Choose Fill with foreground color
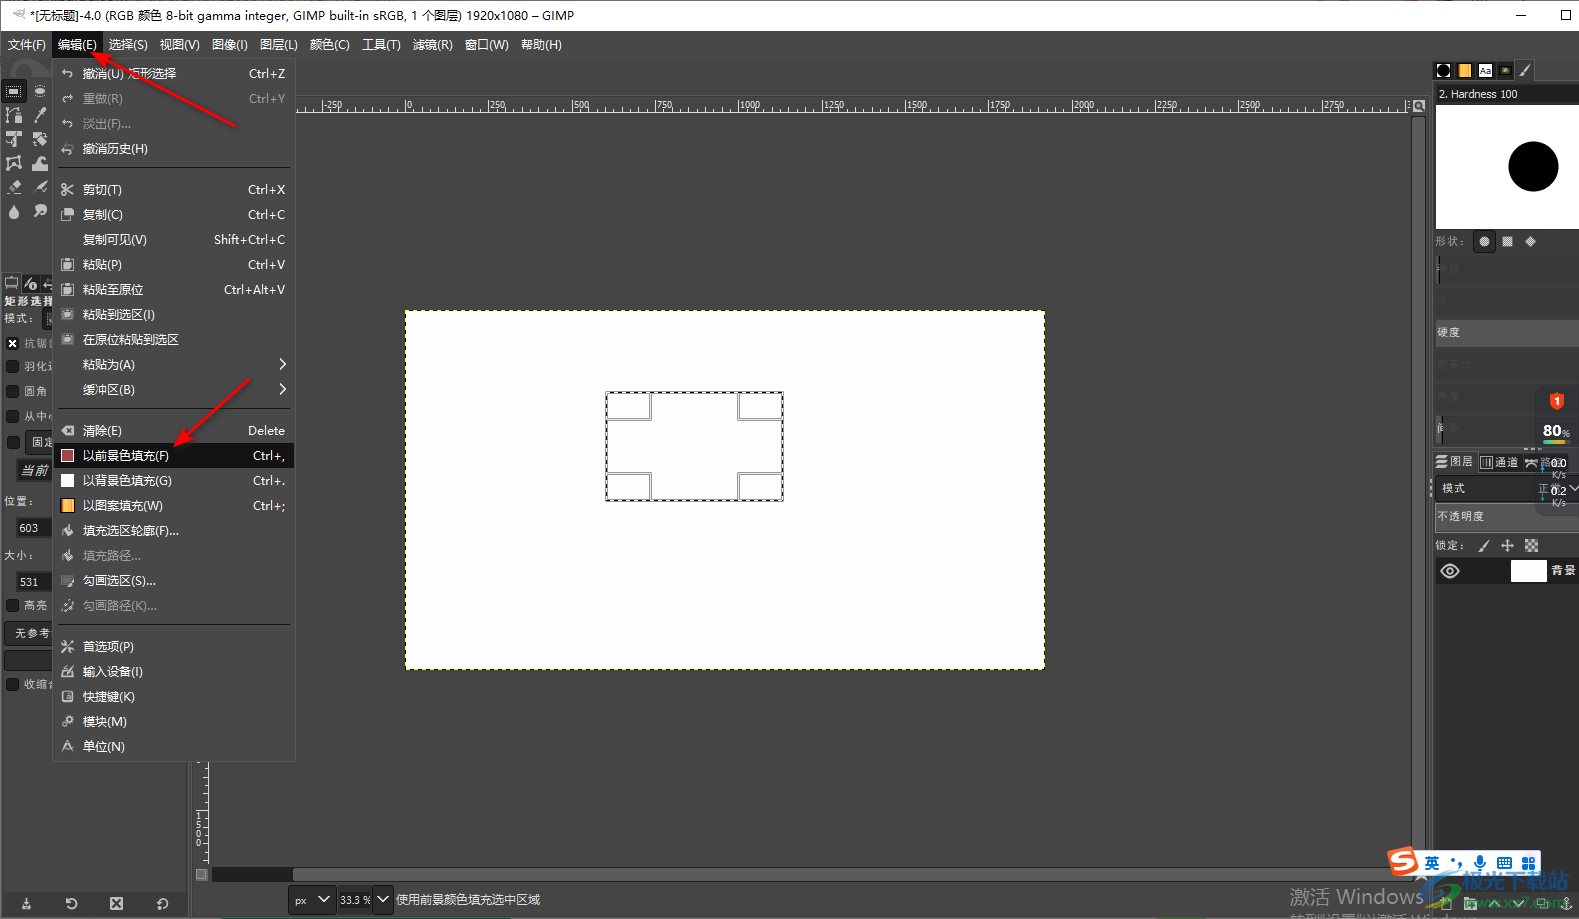This screenshot has width=1579, height=919. tap(174, 456)
